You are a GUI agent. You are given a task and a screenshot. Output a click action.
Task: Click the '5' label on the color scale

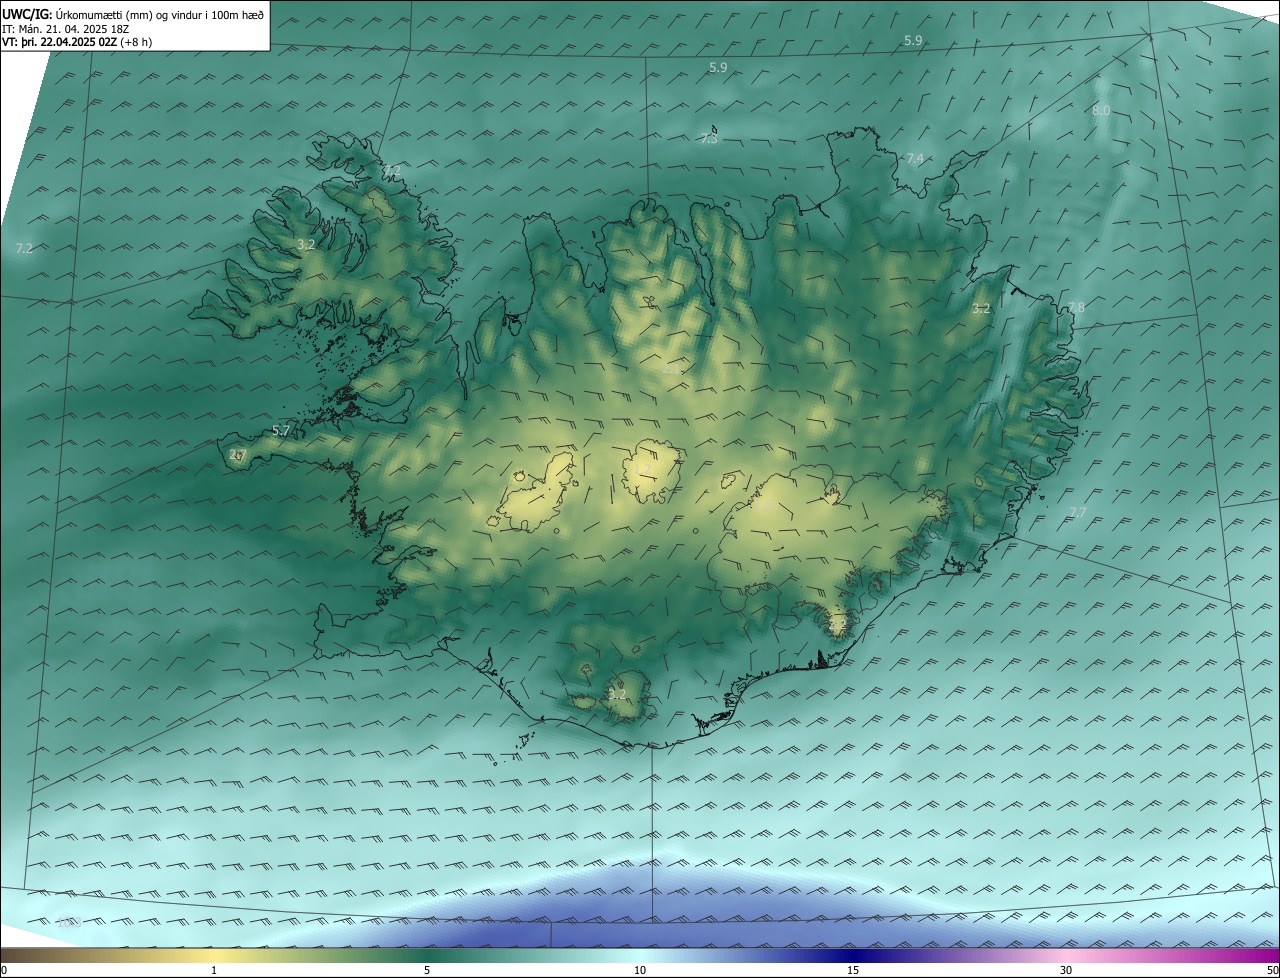(427, 970)
